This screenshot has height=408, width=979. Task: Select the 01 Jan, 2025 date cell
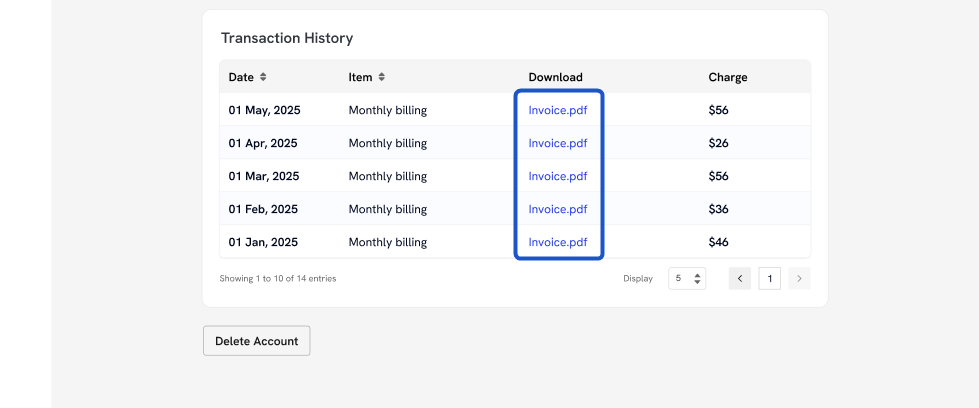[264, 242]
